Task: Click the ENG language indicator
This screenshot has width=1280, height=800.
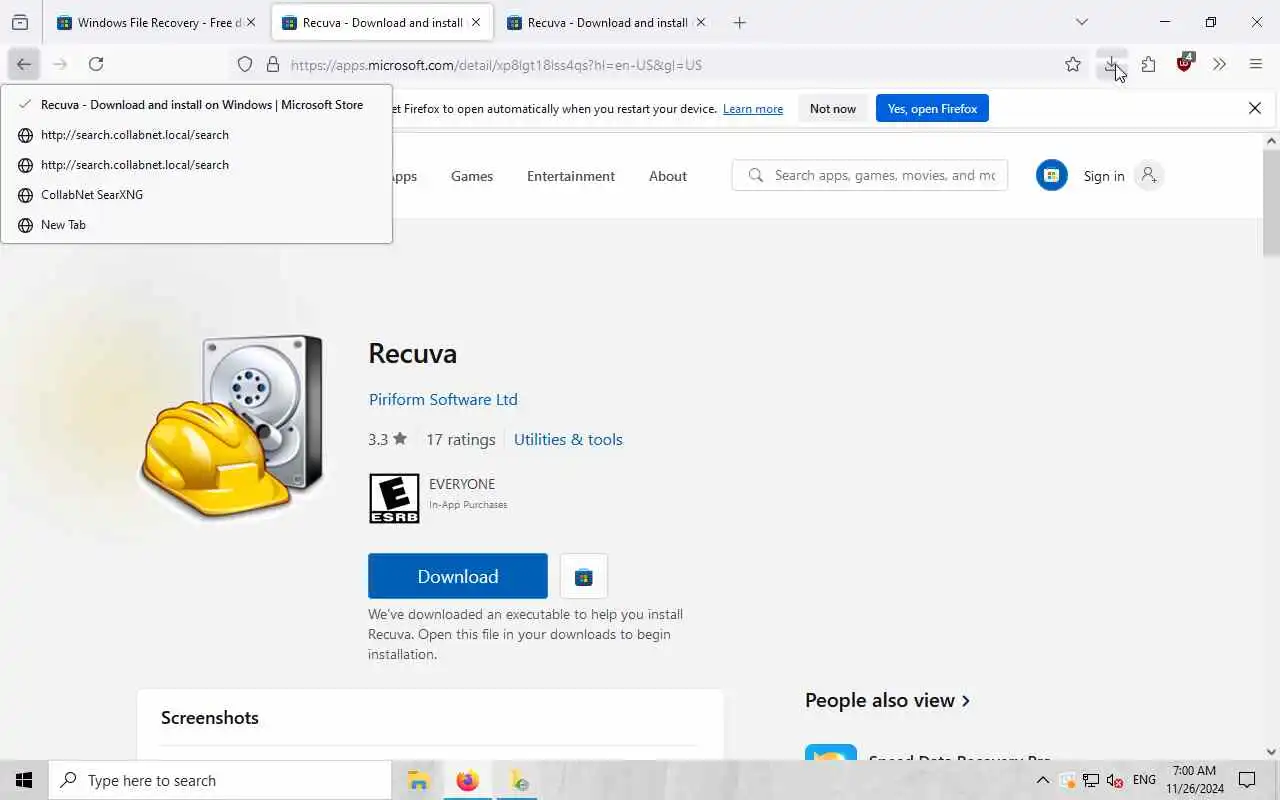Action: 1144,780
